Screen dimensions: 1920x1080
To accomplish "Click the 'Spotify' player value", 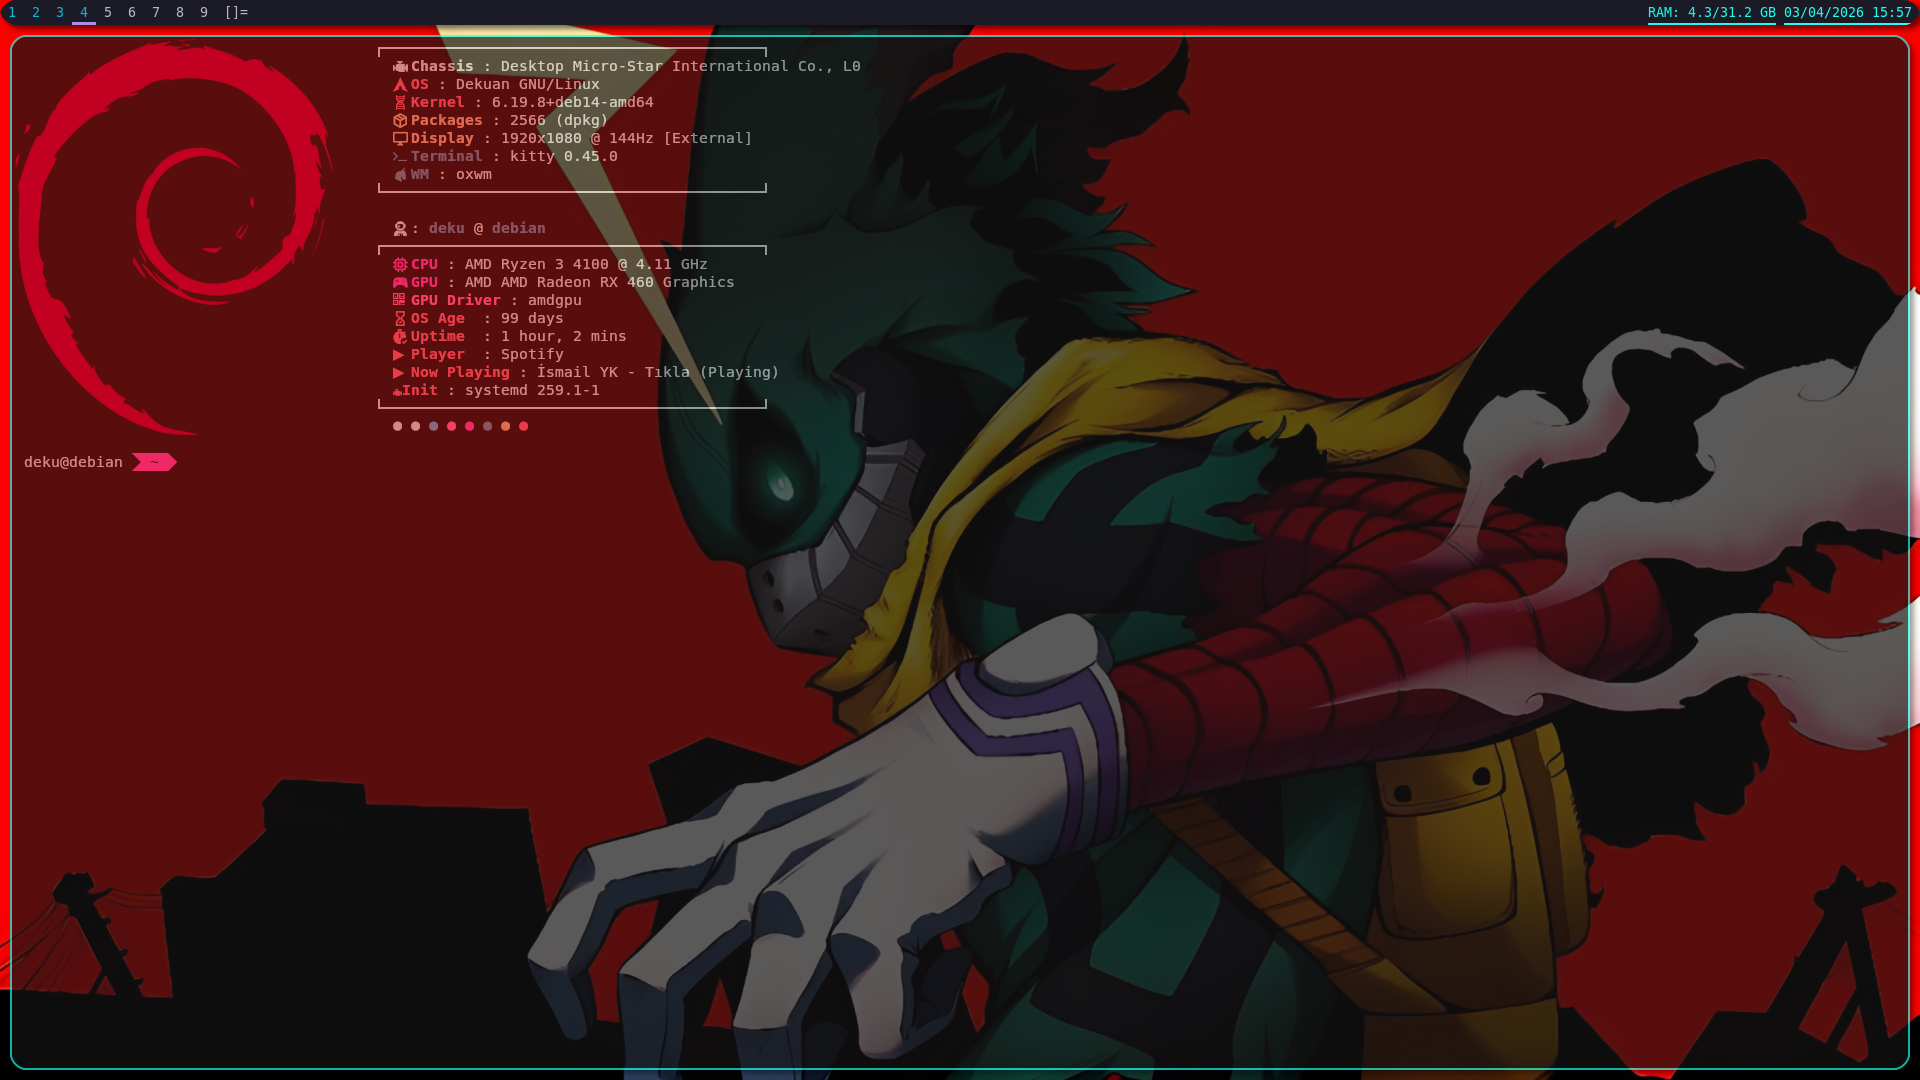I will 532,355.
